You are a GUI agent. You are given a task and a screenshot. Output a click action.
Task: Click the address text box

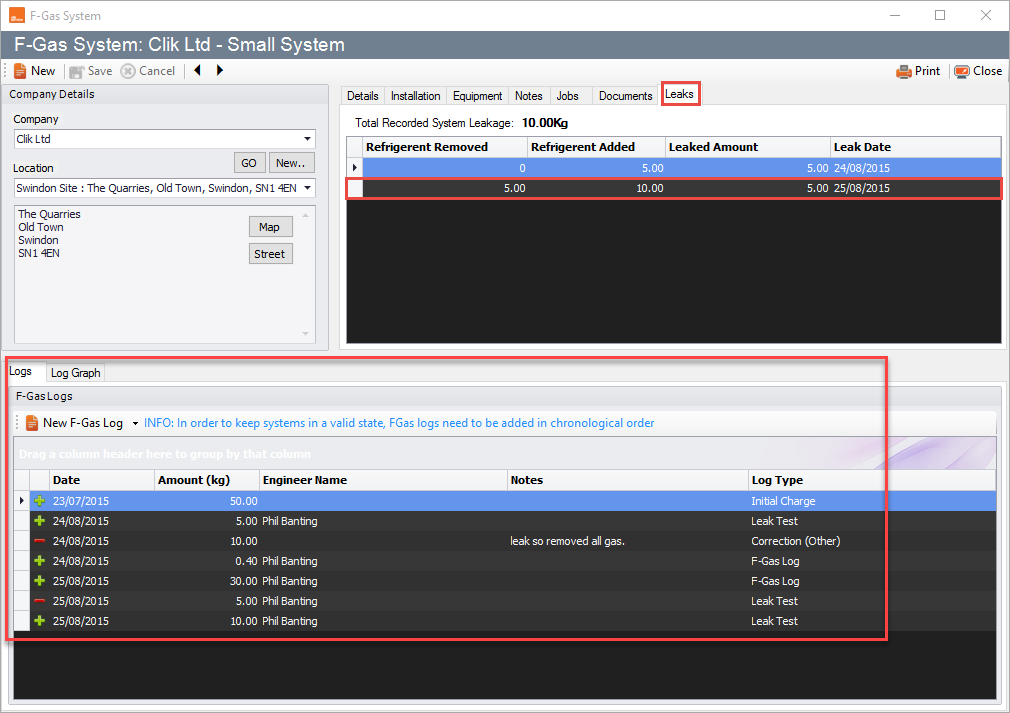coord(165,274)
